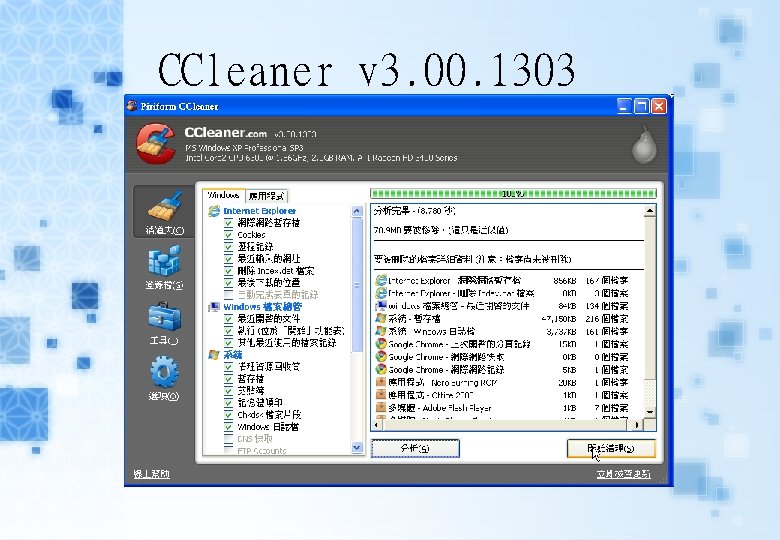The height and width of the screenshot is (540, 780).
Task: Select the Windows 檔案總管 heading in the tree
Action: click(x=262, y=307)
